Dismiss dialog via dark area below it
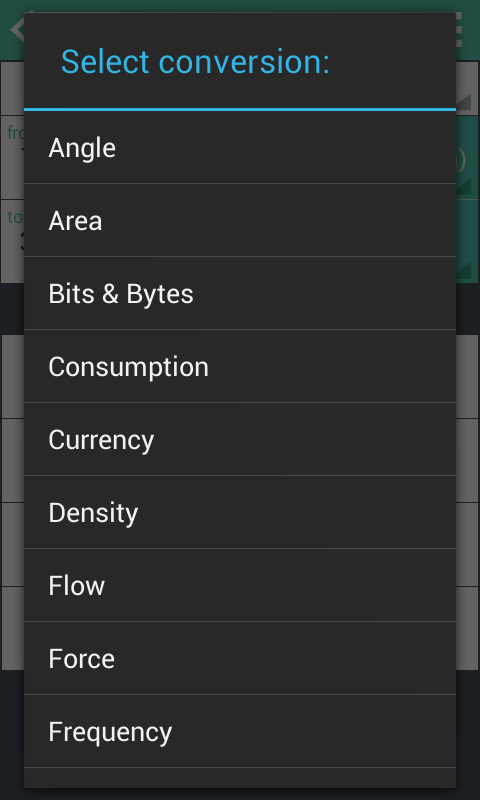Image resolution: width=480 pixels, height=800 pixels. [240, 794]
